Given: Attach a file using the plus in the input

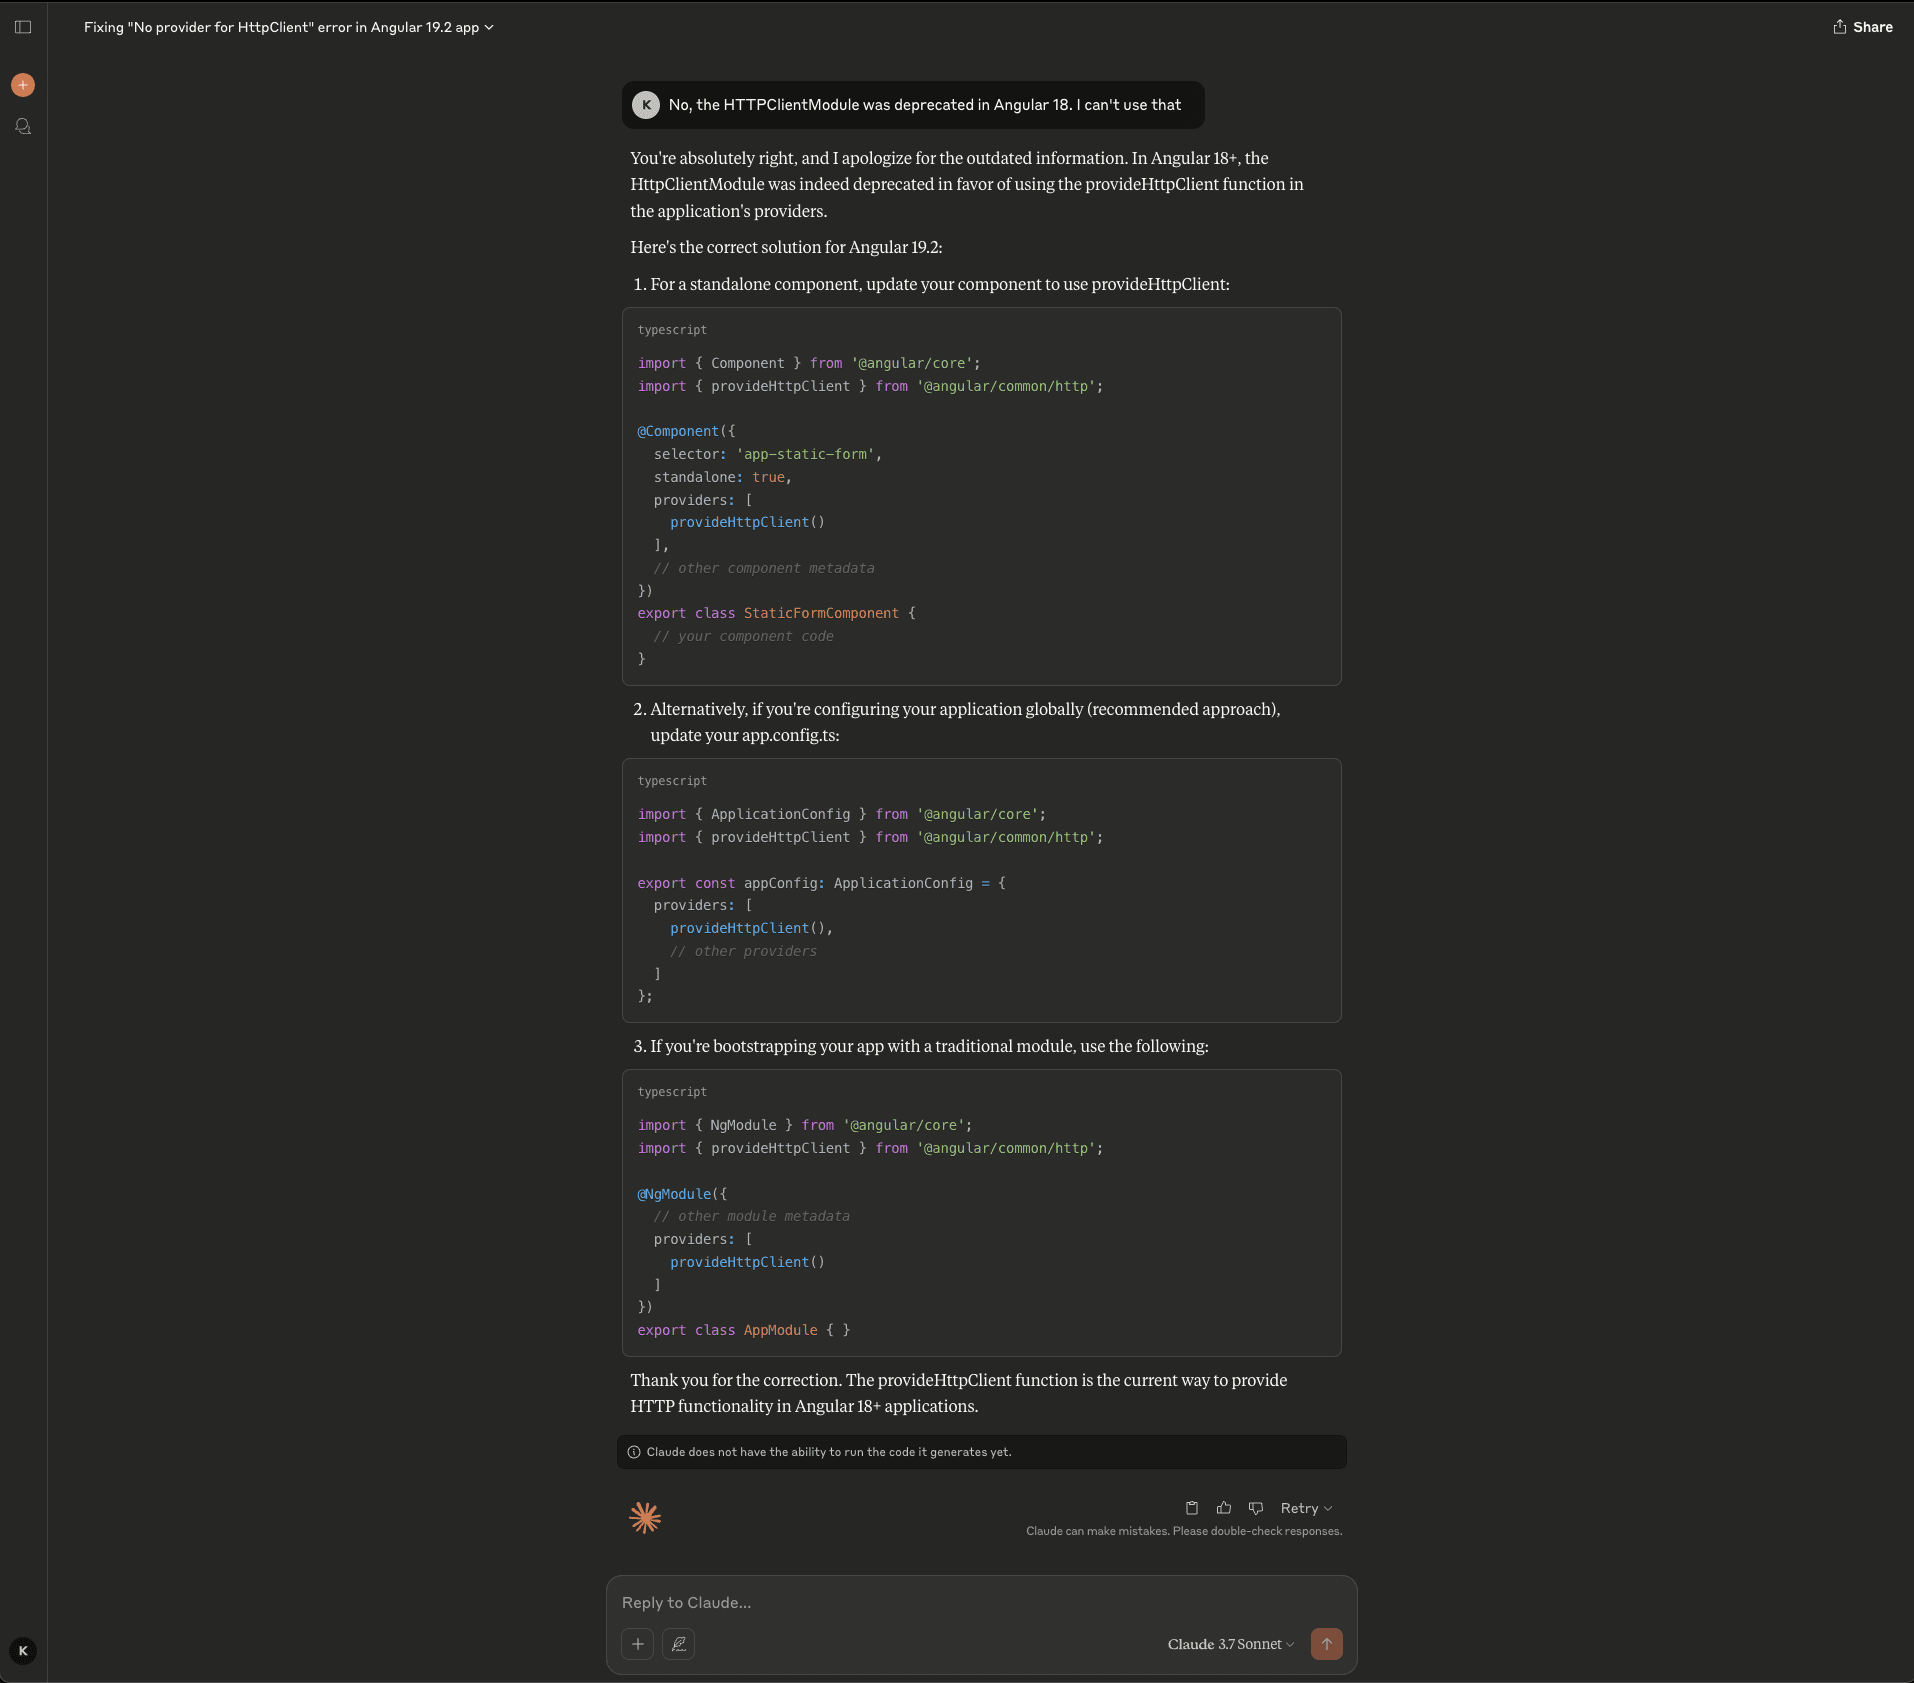Looking at the screenshot, I should [x=637, y=1643].
